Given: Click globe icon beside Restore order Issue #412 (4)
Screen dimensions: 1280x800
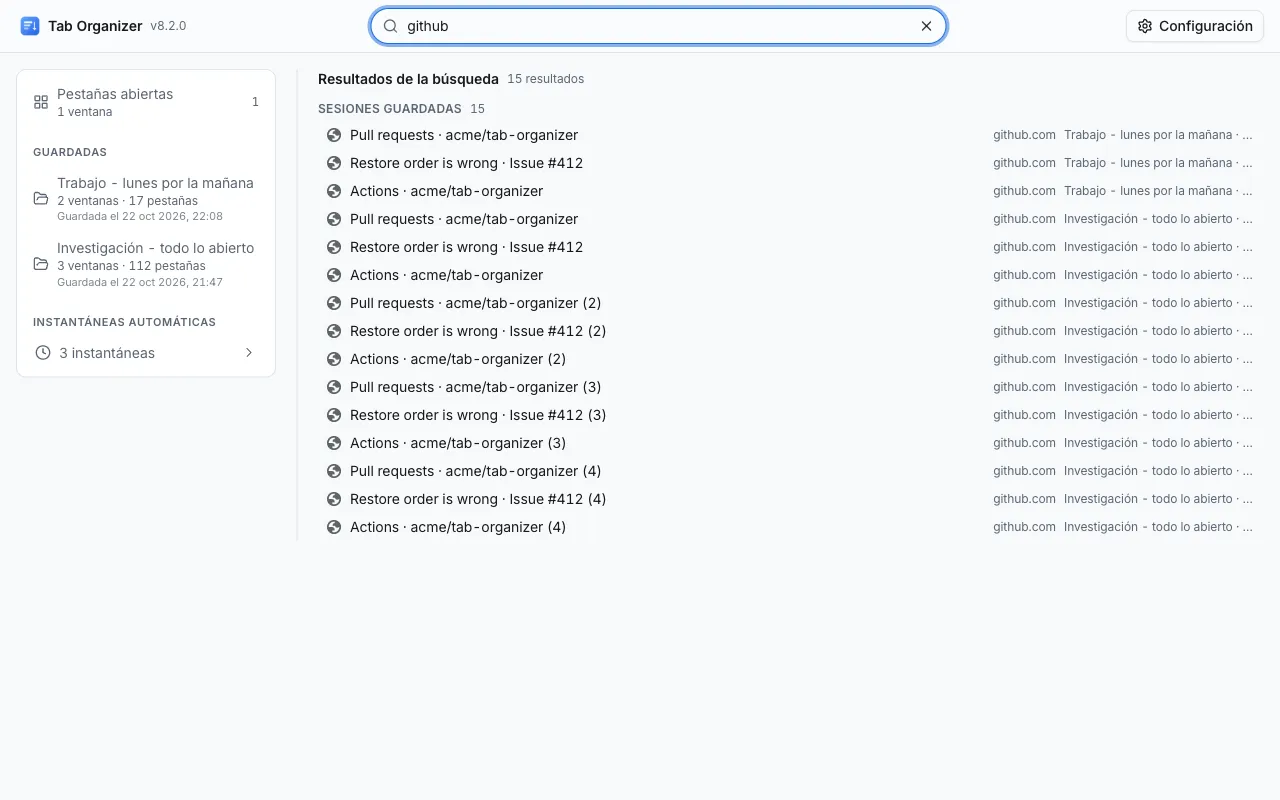Looking at the screenshot, I should pyautogui.click(x=334, y=499).
